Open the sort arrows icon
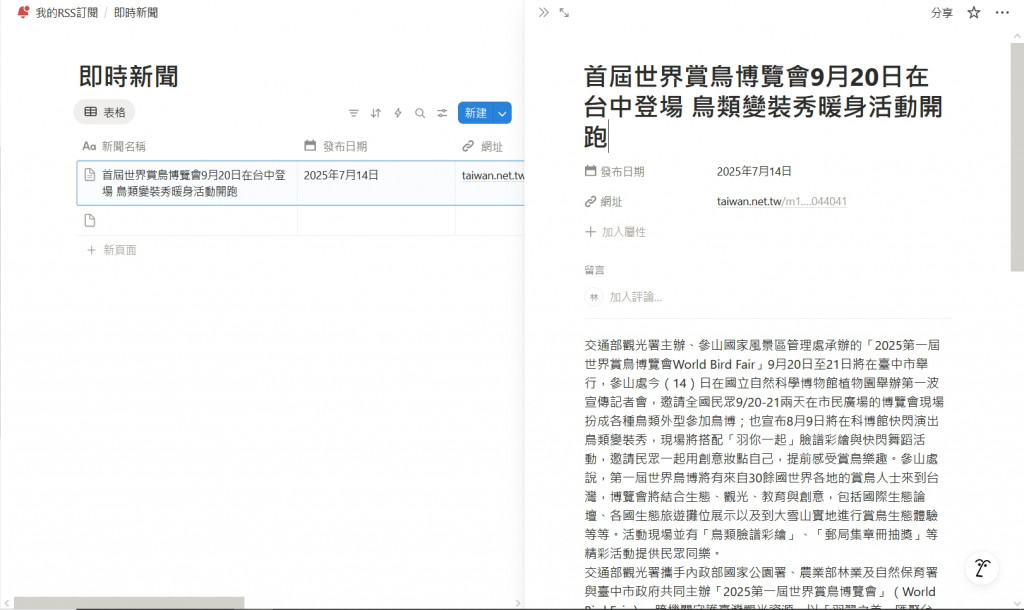Viewport: 1024px width, 610px height. point(376,113)
